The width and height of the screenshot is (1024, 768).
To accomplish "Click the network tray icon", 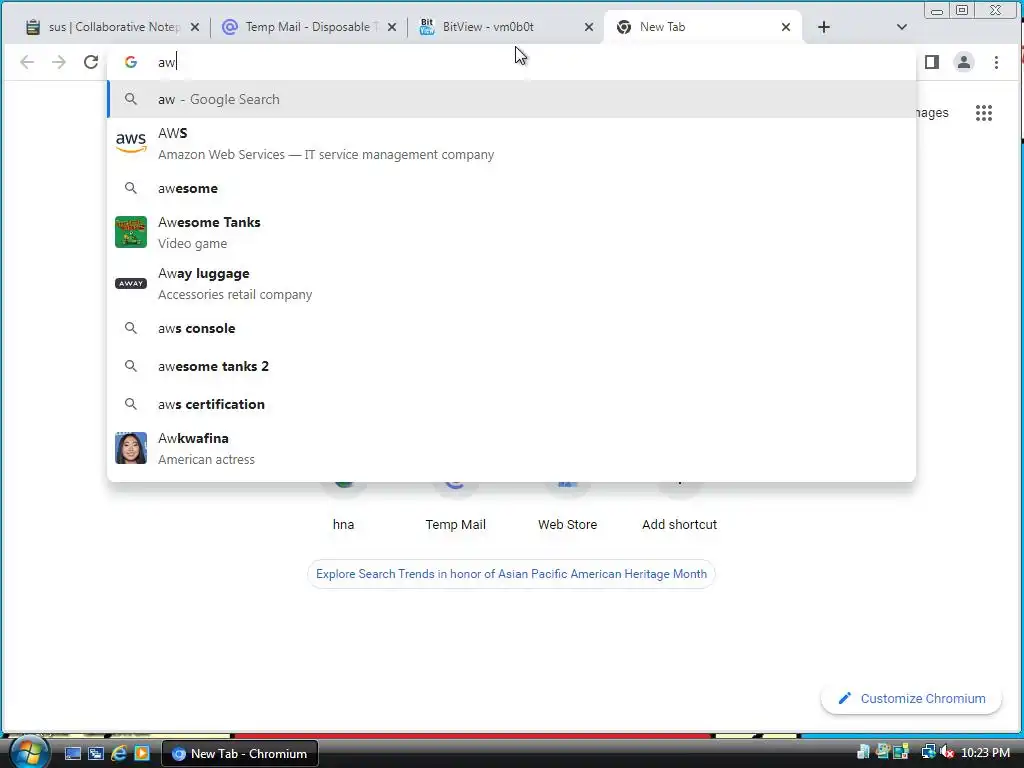I will (928, 752).
